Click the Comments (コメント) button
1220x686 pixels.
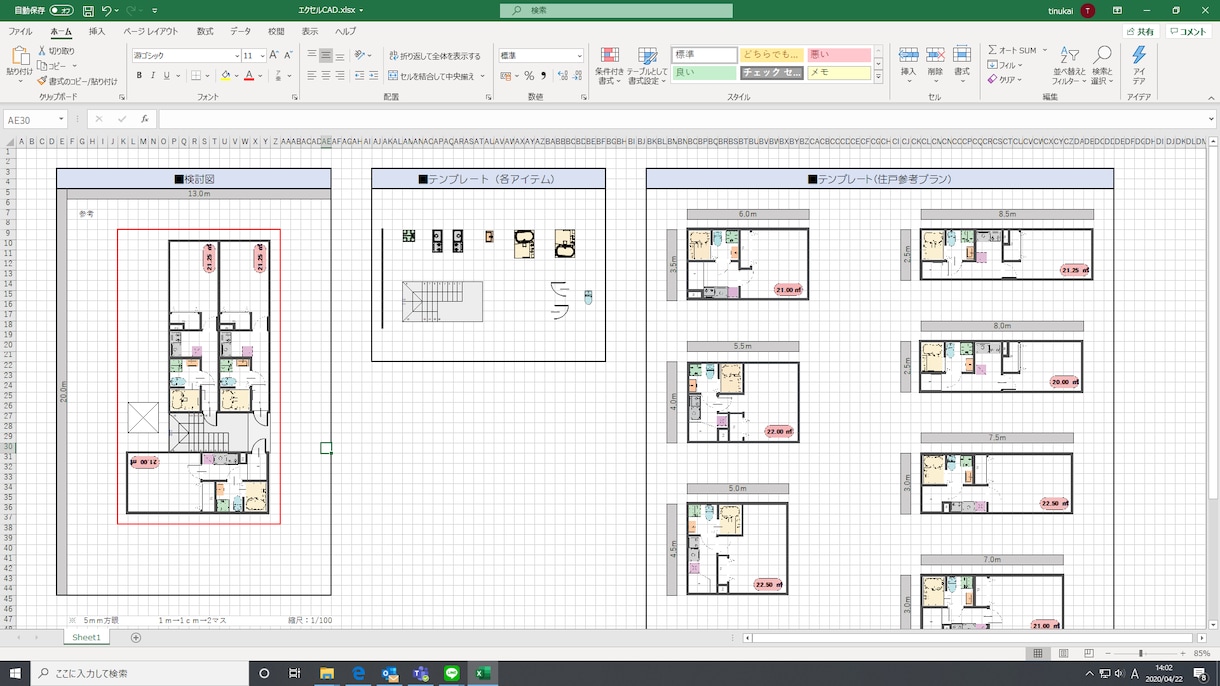click(1188, 32)
